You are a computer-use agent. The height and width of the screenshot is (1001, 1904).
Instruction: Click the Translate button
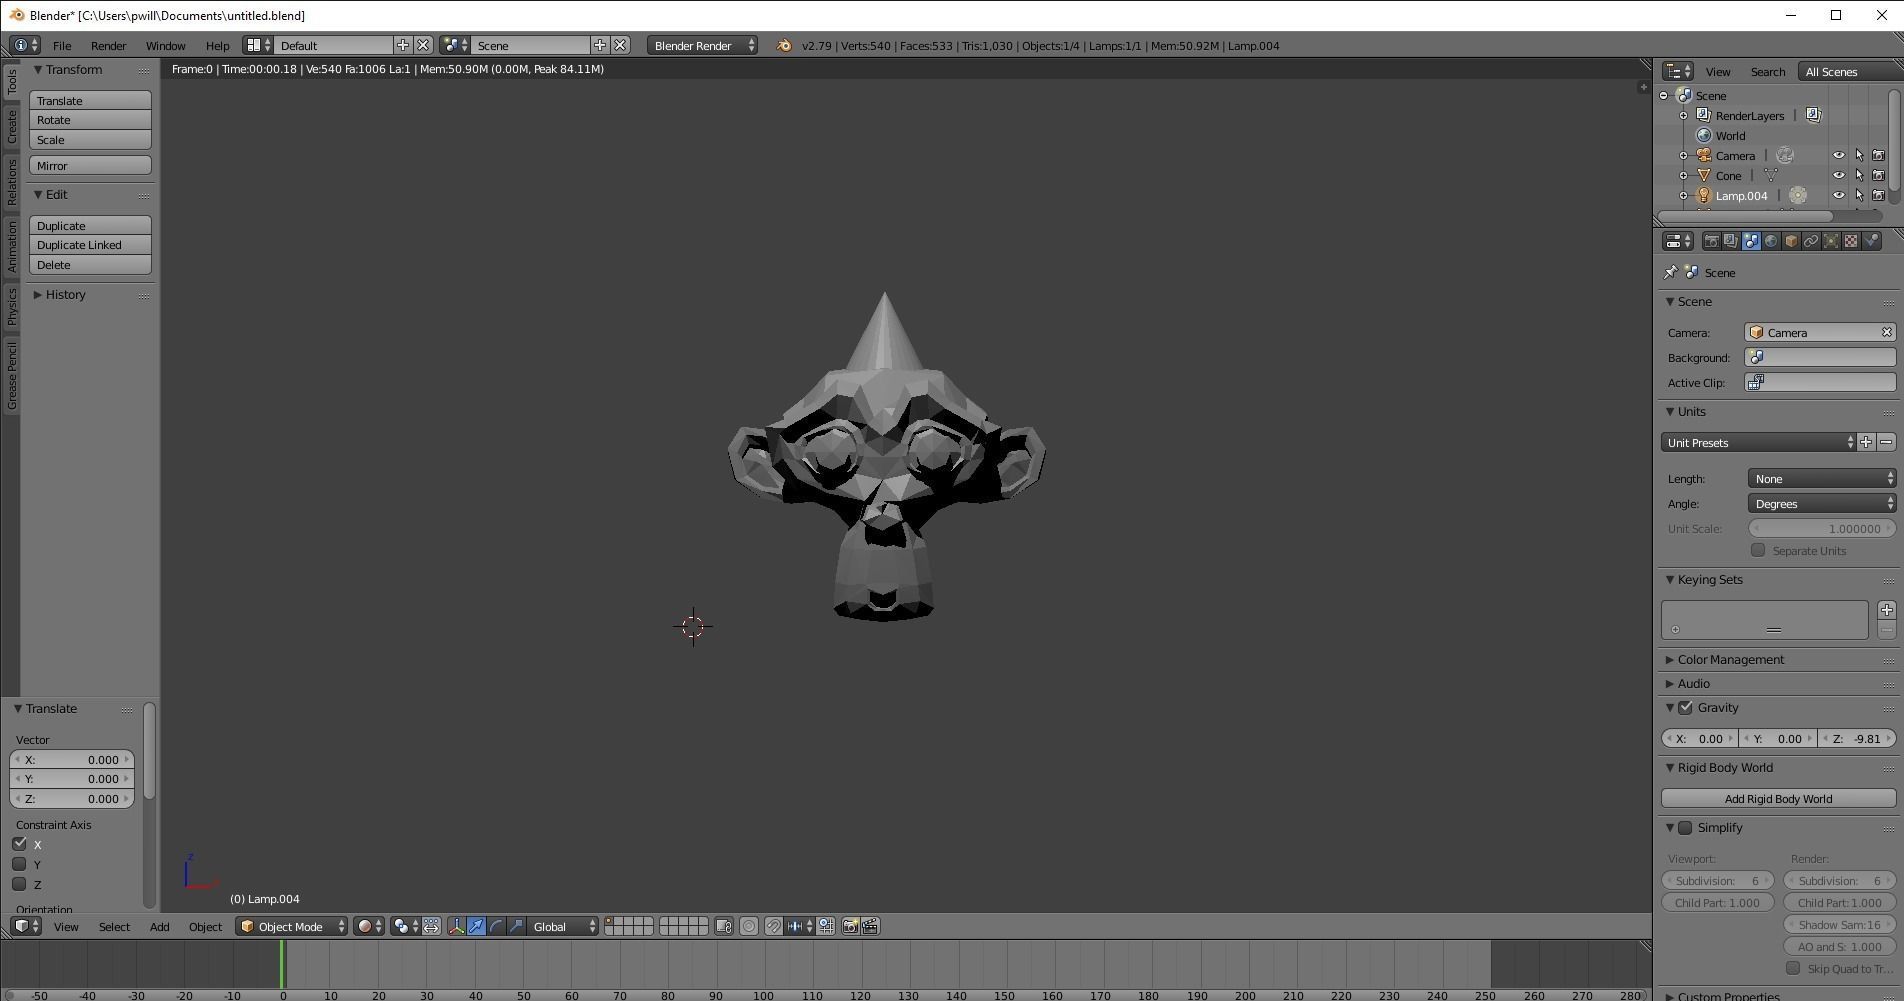coord(90,100)
